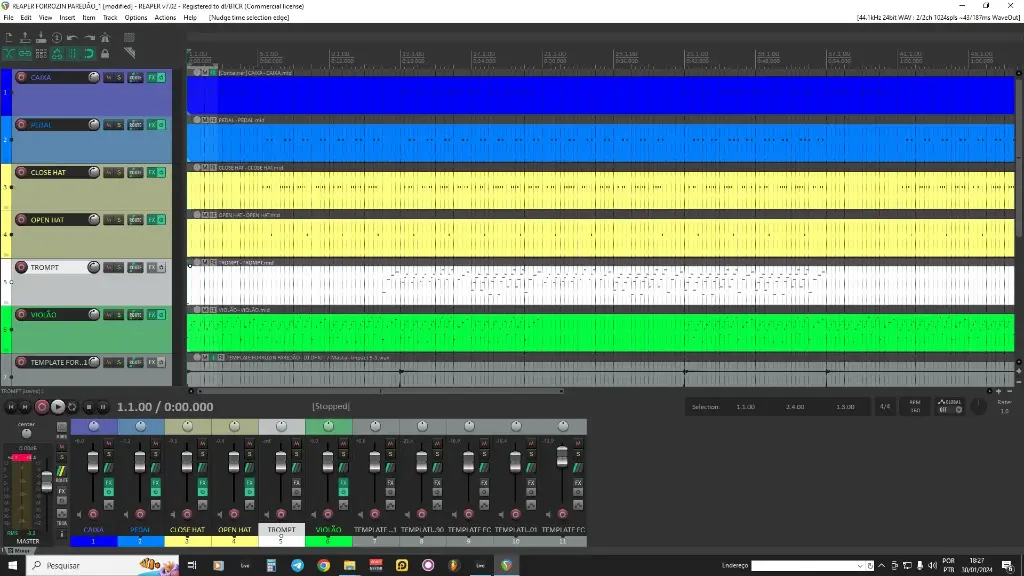
Task: Click the Redo arrow icon
Action: pos(89,37)
